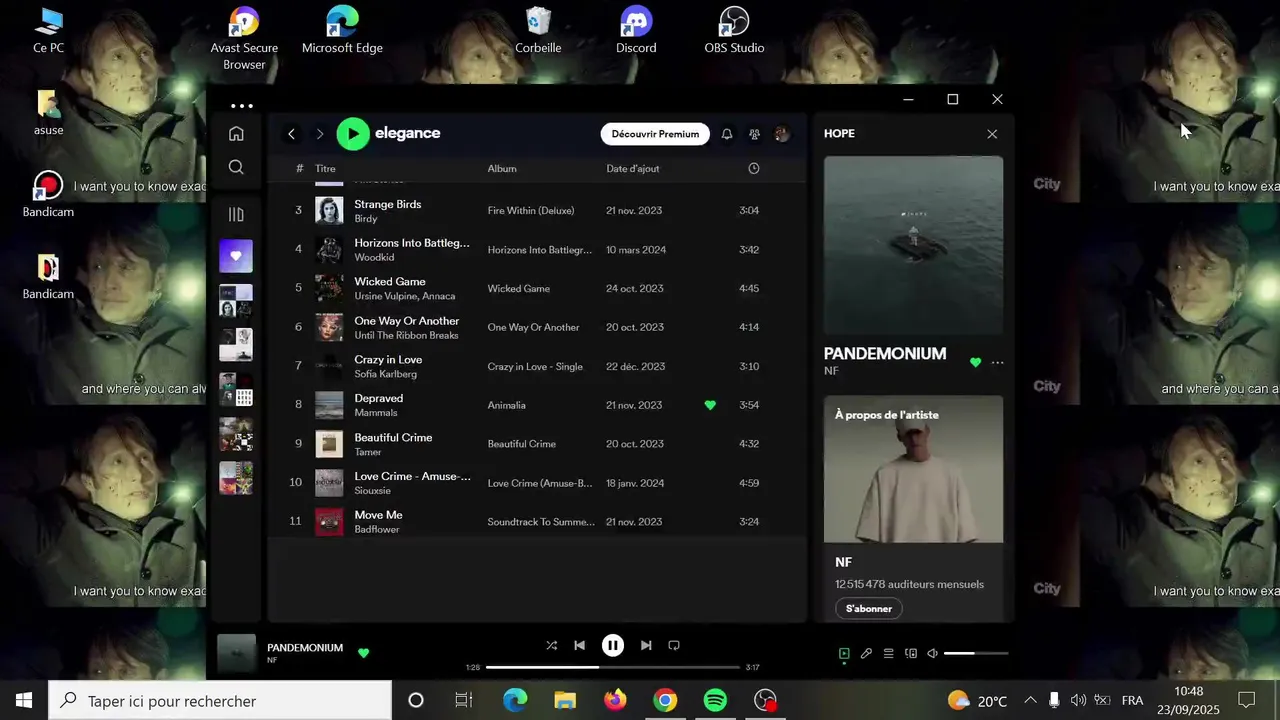Viewport: 1280px width, 720px height.
Task: Adjust the volume slider
Action: 976,654
